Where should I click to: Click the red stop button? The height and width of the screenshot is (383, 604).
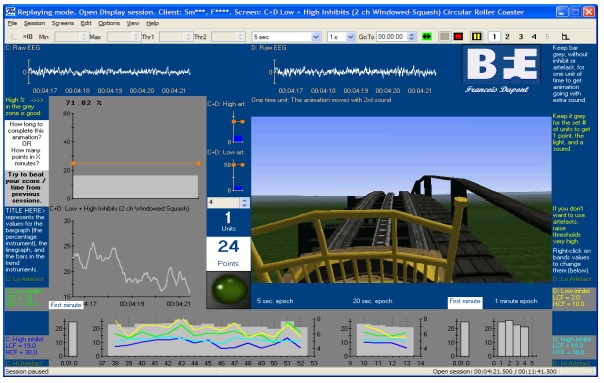(x=458, y=37)
